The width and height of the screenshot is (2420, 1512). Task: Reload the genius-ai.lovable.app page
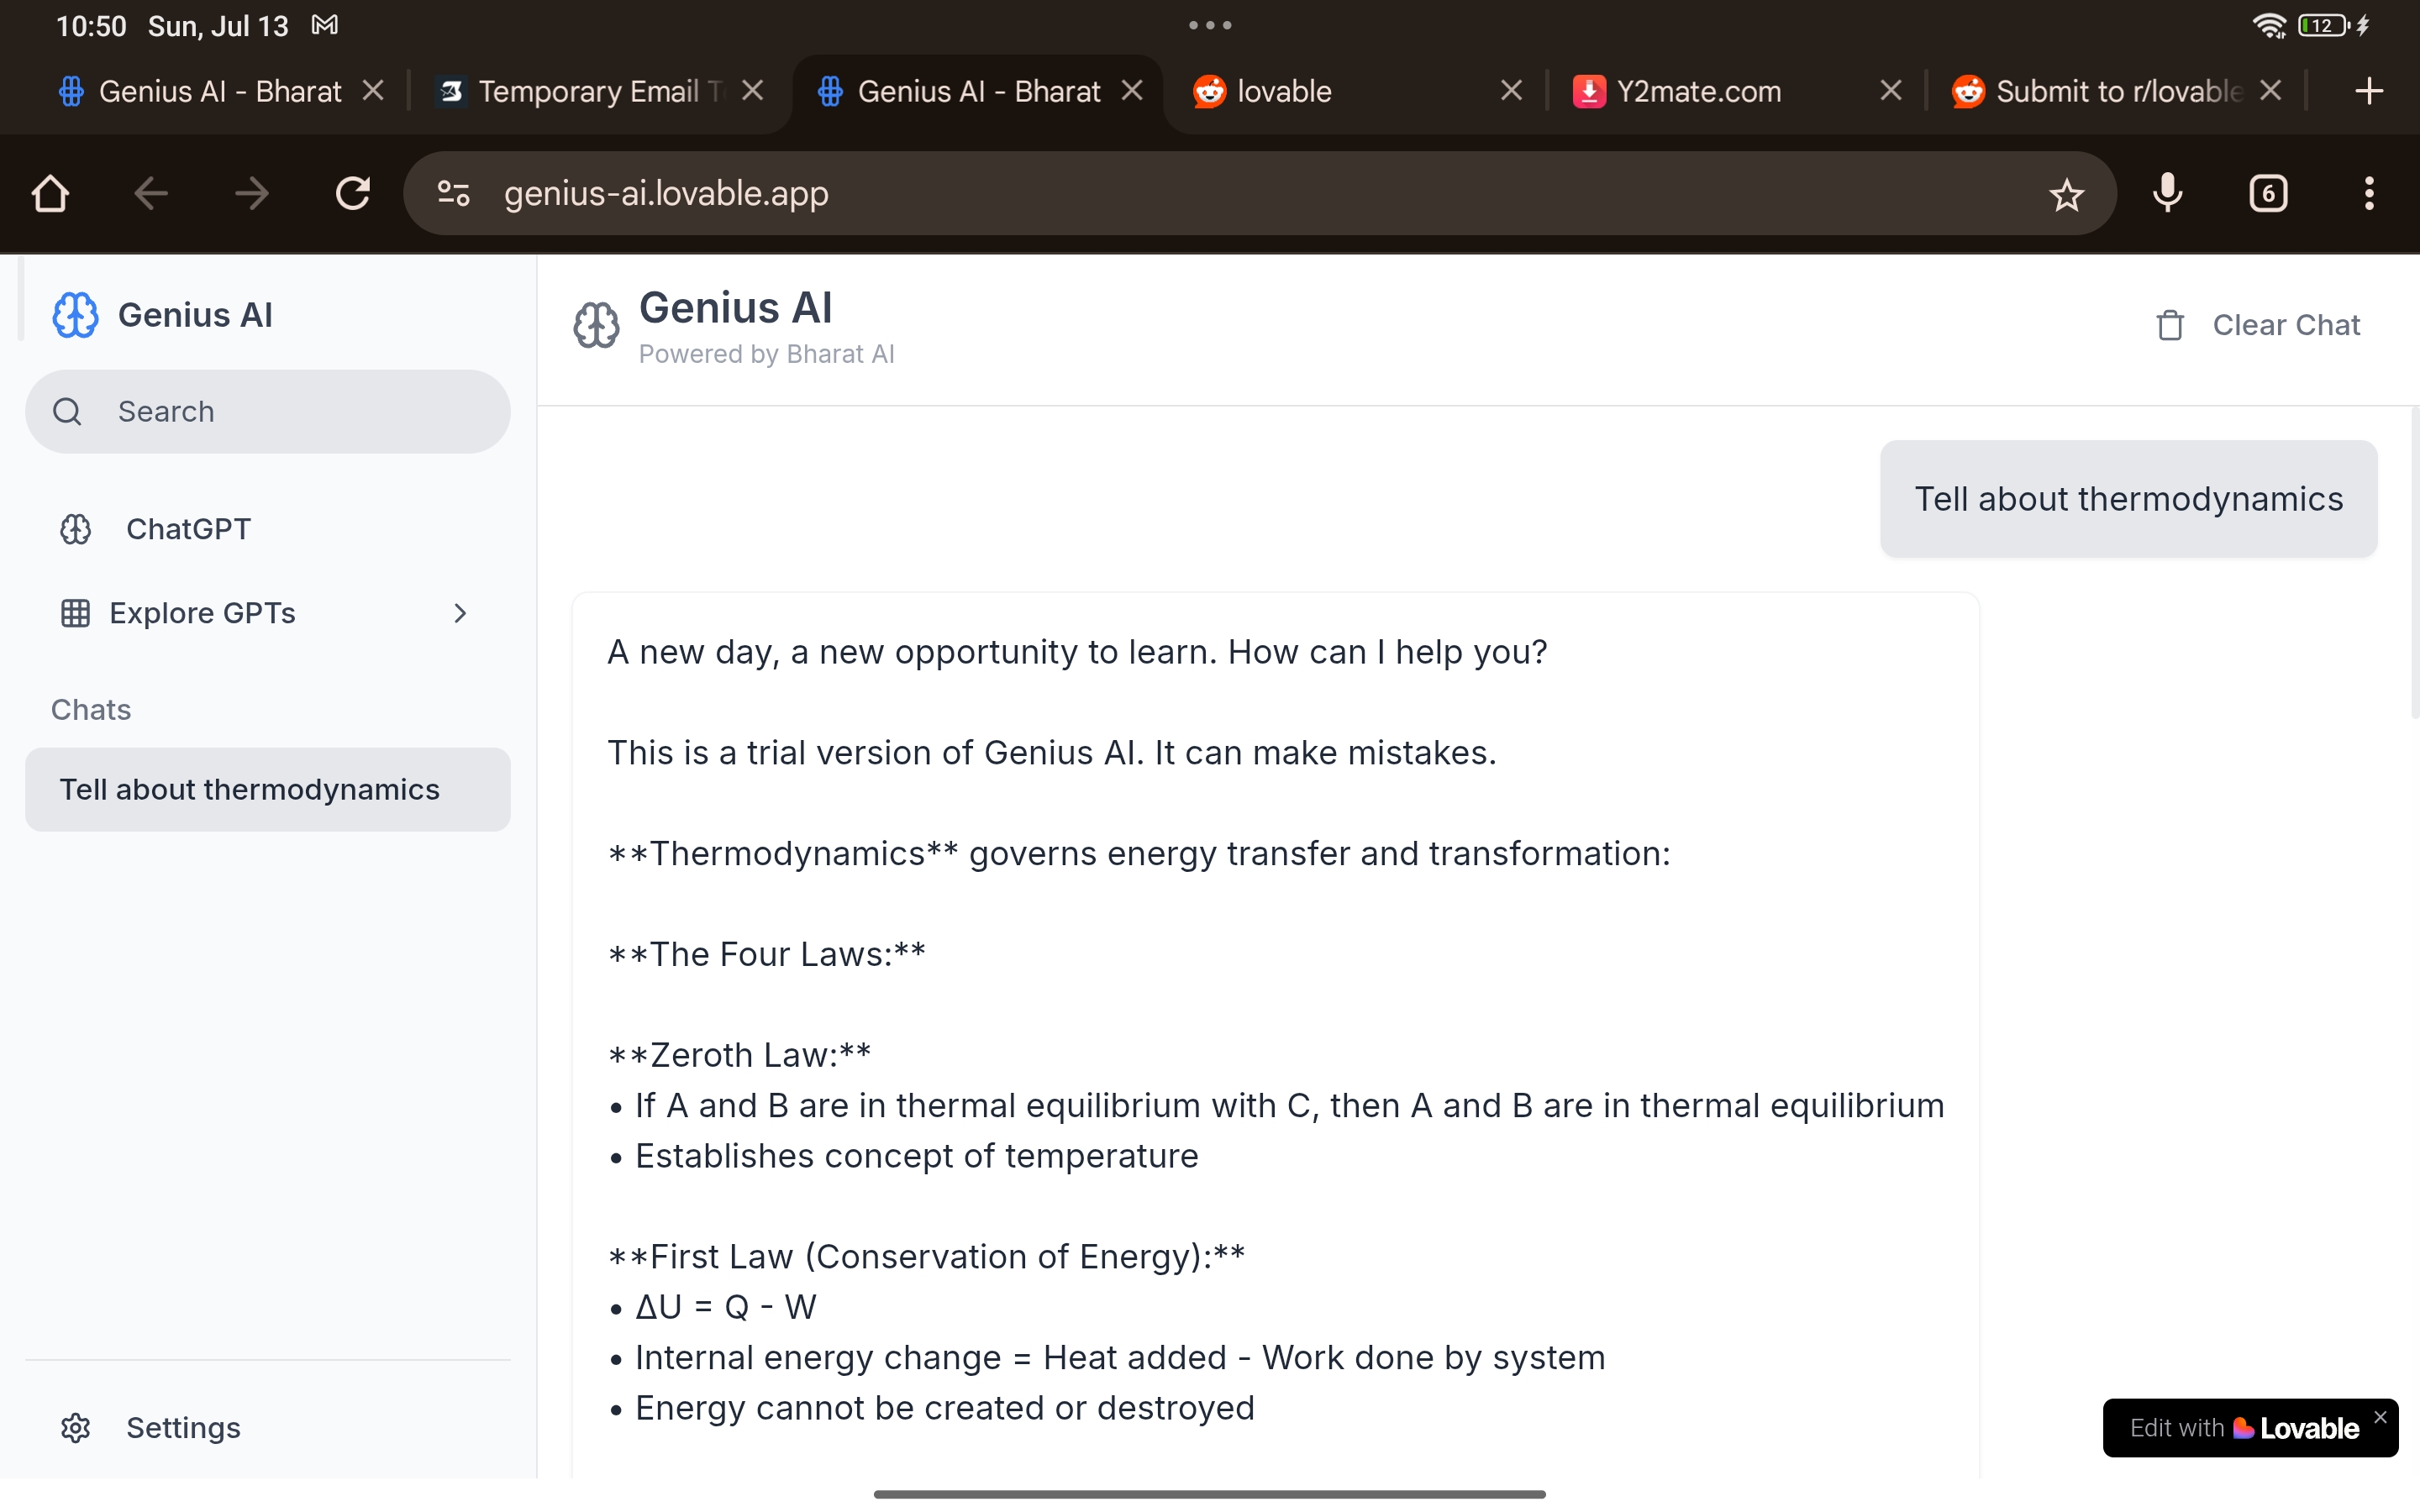(352, 193)
